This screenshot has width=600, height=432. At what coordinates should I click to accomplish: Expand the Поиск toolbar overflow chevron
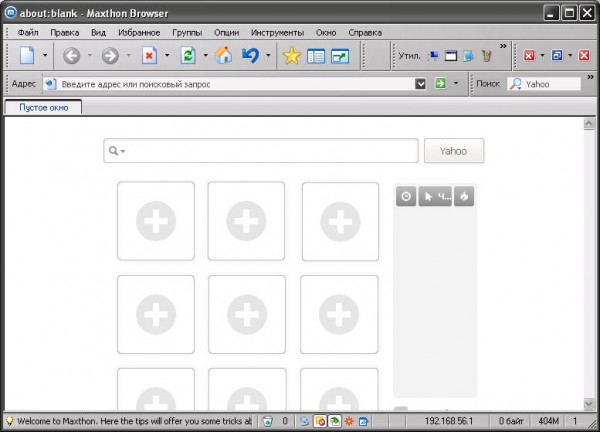tap(590, 77)
